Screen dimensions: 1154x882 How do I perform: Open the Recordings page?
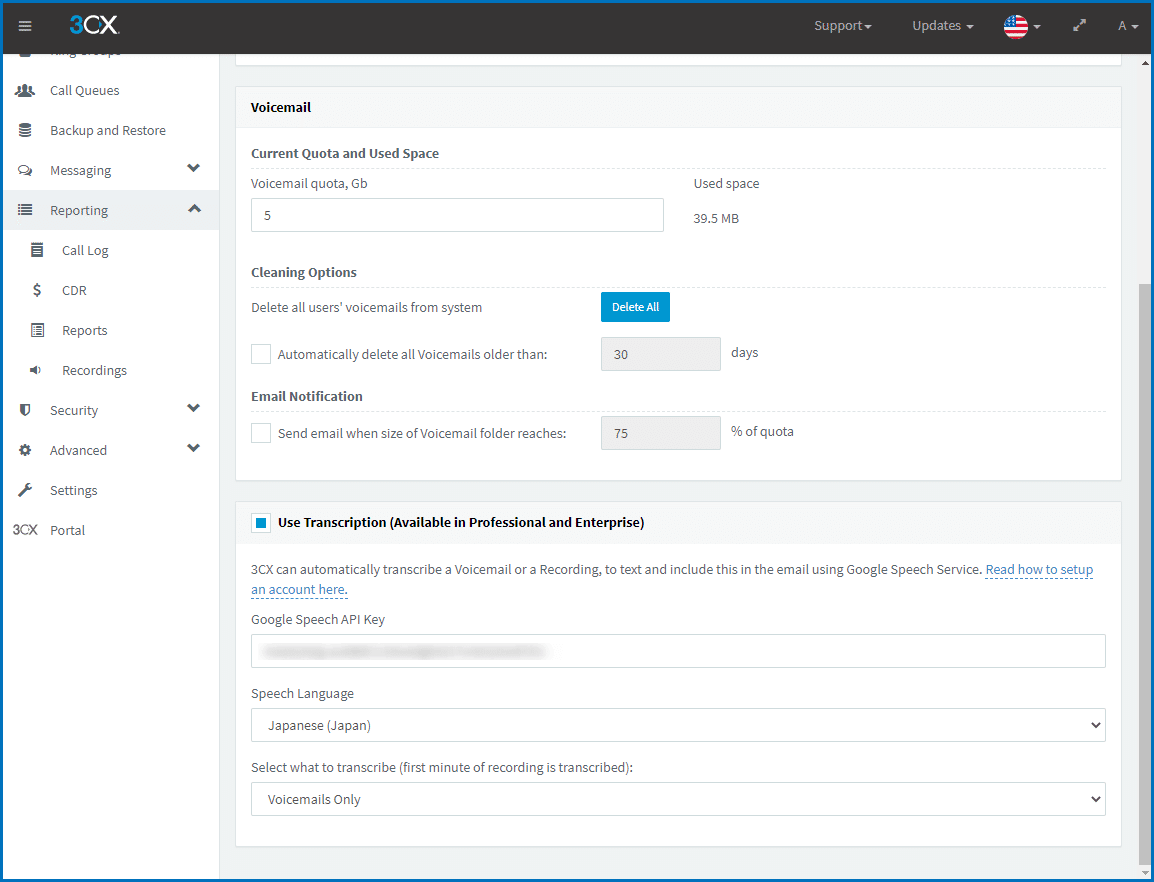pos(94,370)
